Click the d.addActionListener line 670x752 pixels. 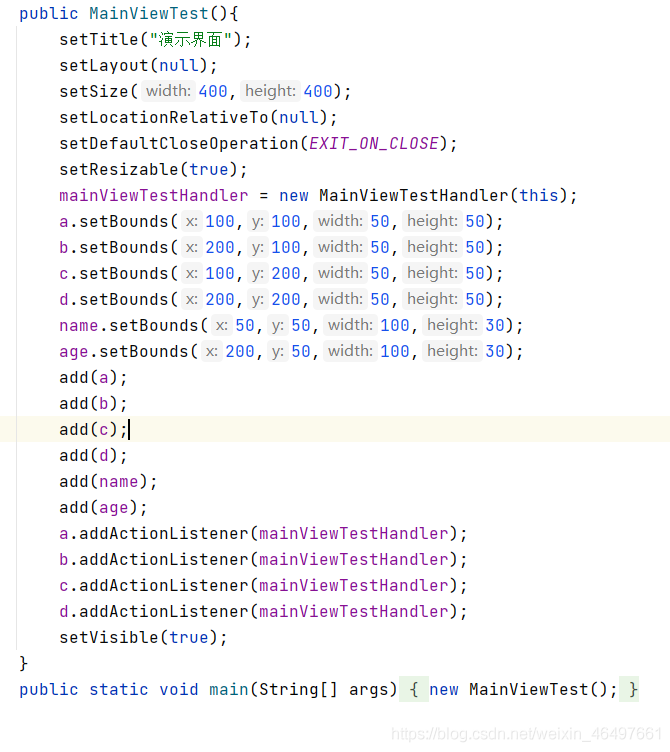(263, 611)
